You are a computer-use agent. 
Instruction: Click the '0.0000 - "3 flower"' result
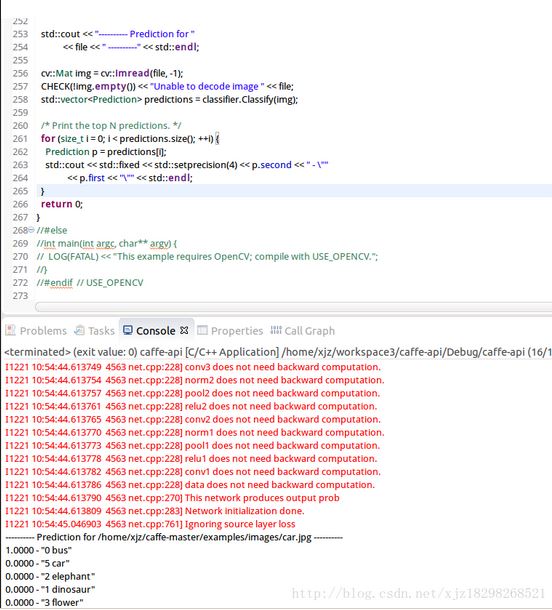pos(44,603)
